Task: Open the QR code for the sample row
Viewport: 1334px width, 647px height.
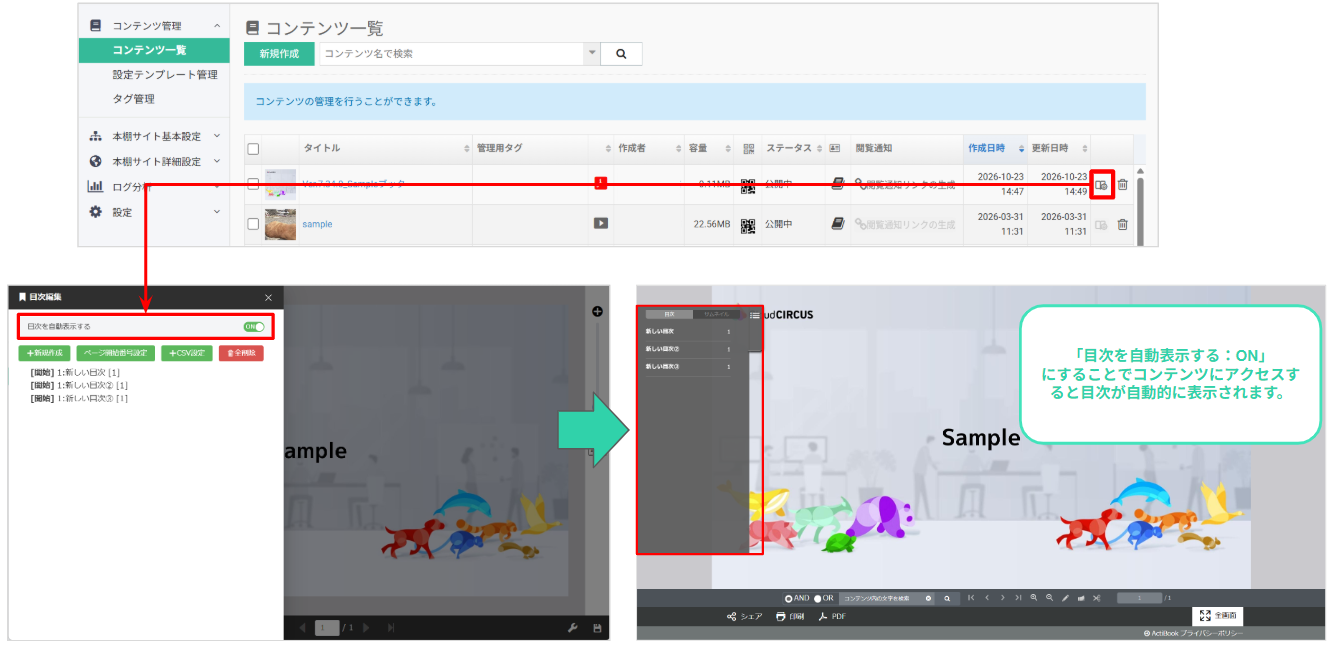Action: (x=747, y=224)
